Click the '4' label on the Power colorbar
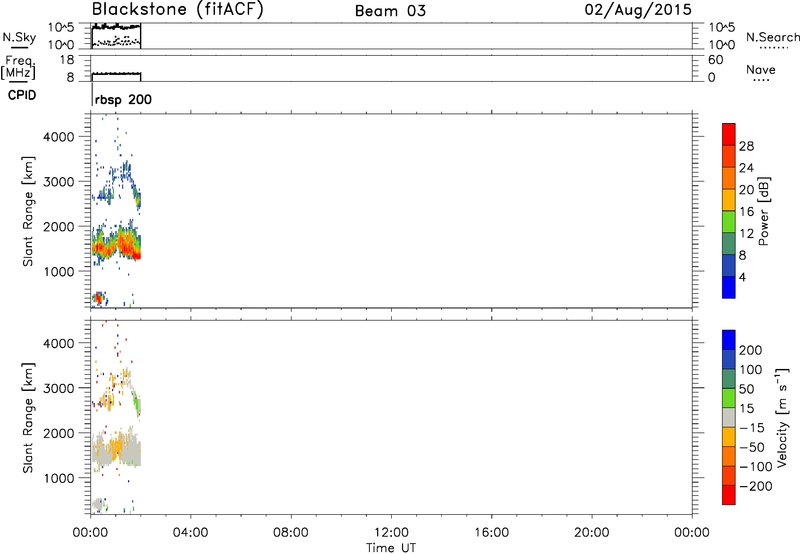The image size is (800, 554). click(742, 277)
